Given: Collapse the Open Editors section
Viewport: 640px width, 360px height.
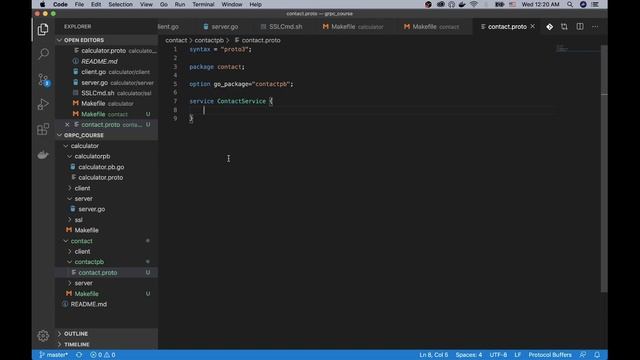Looking at the screenshot, I should pos(60,40).
